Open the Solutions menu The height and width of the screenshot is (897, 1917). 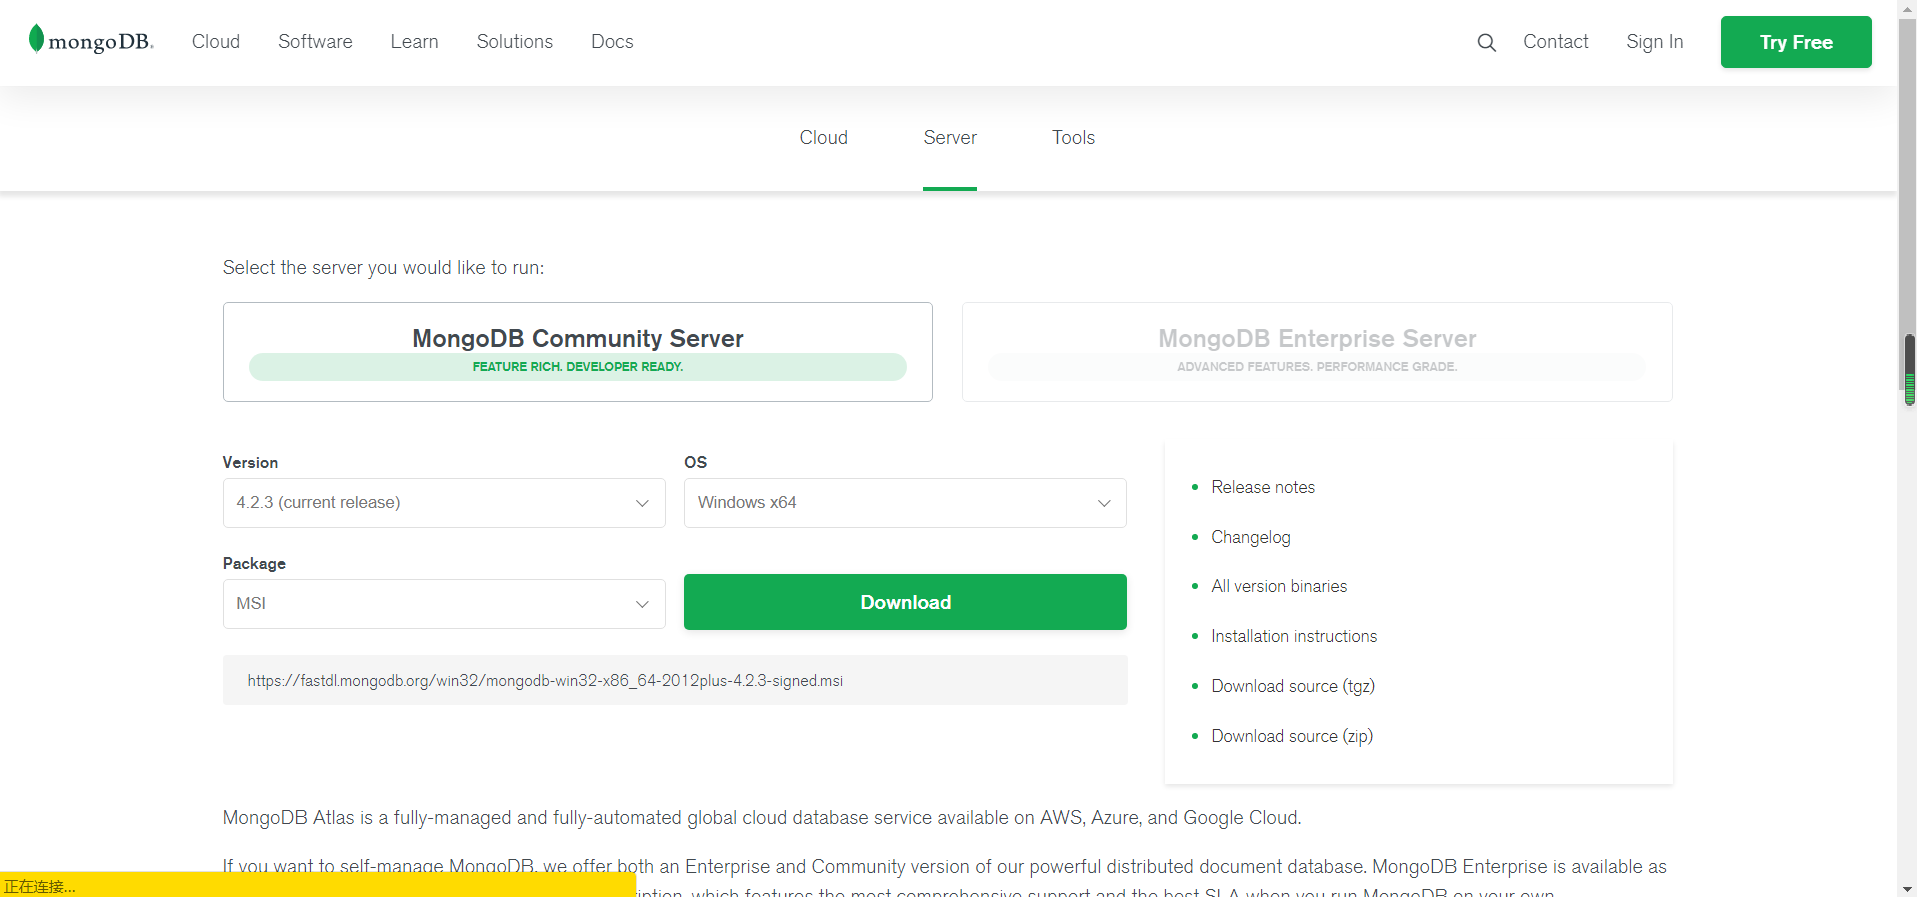pyautogui.click(x=514, y=41)
